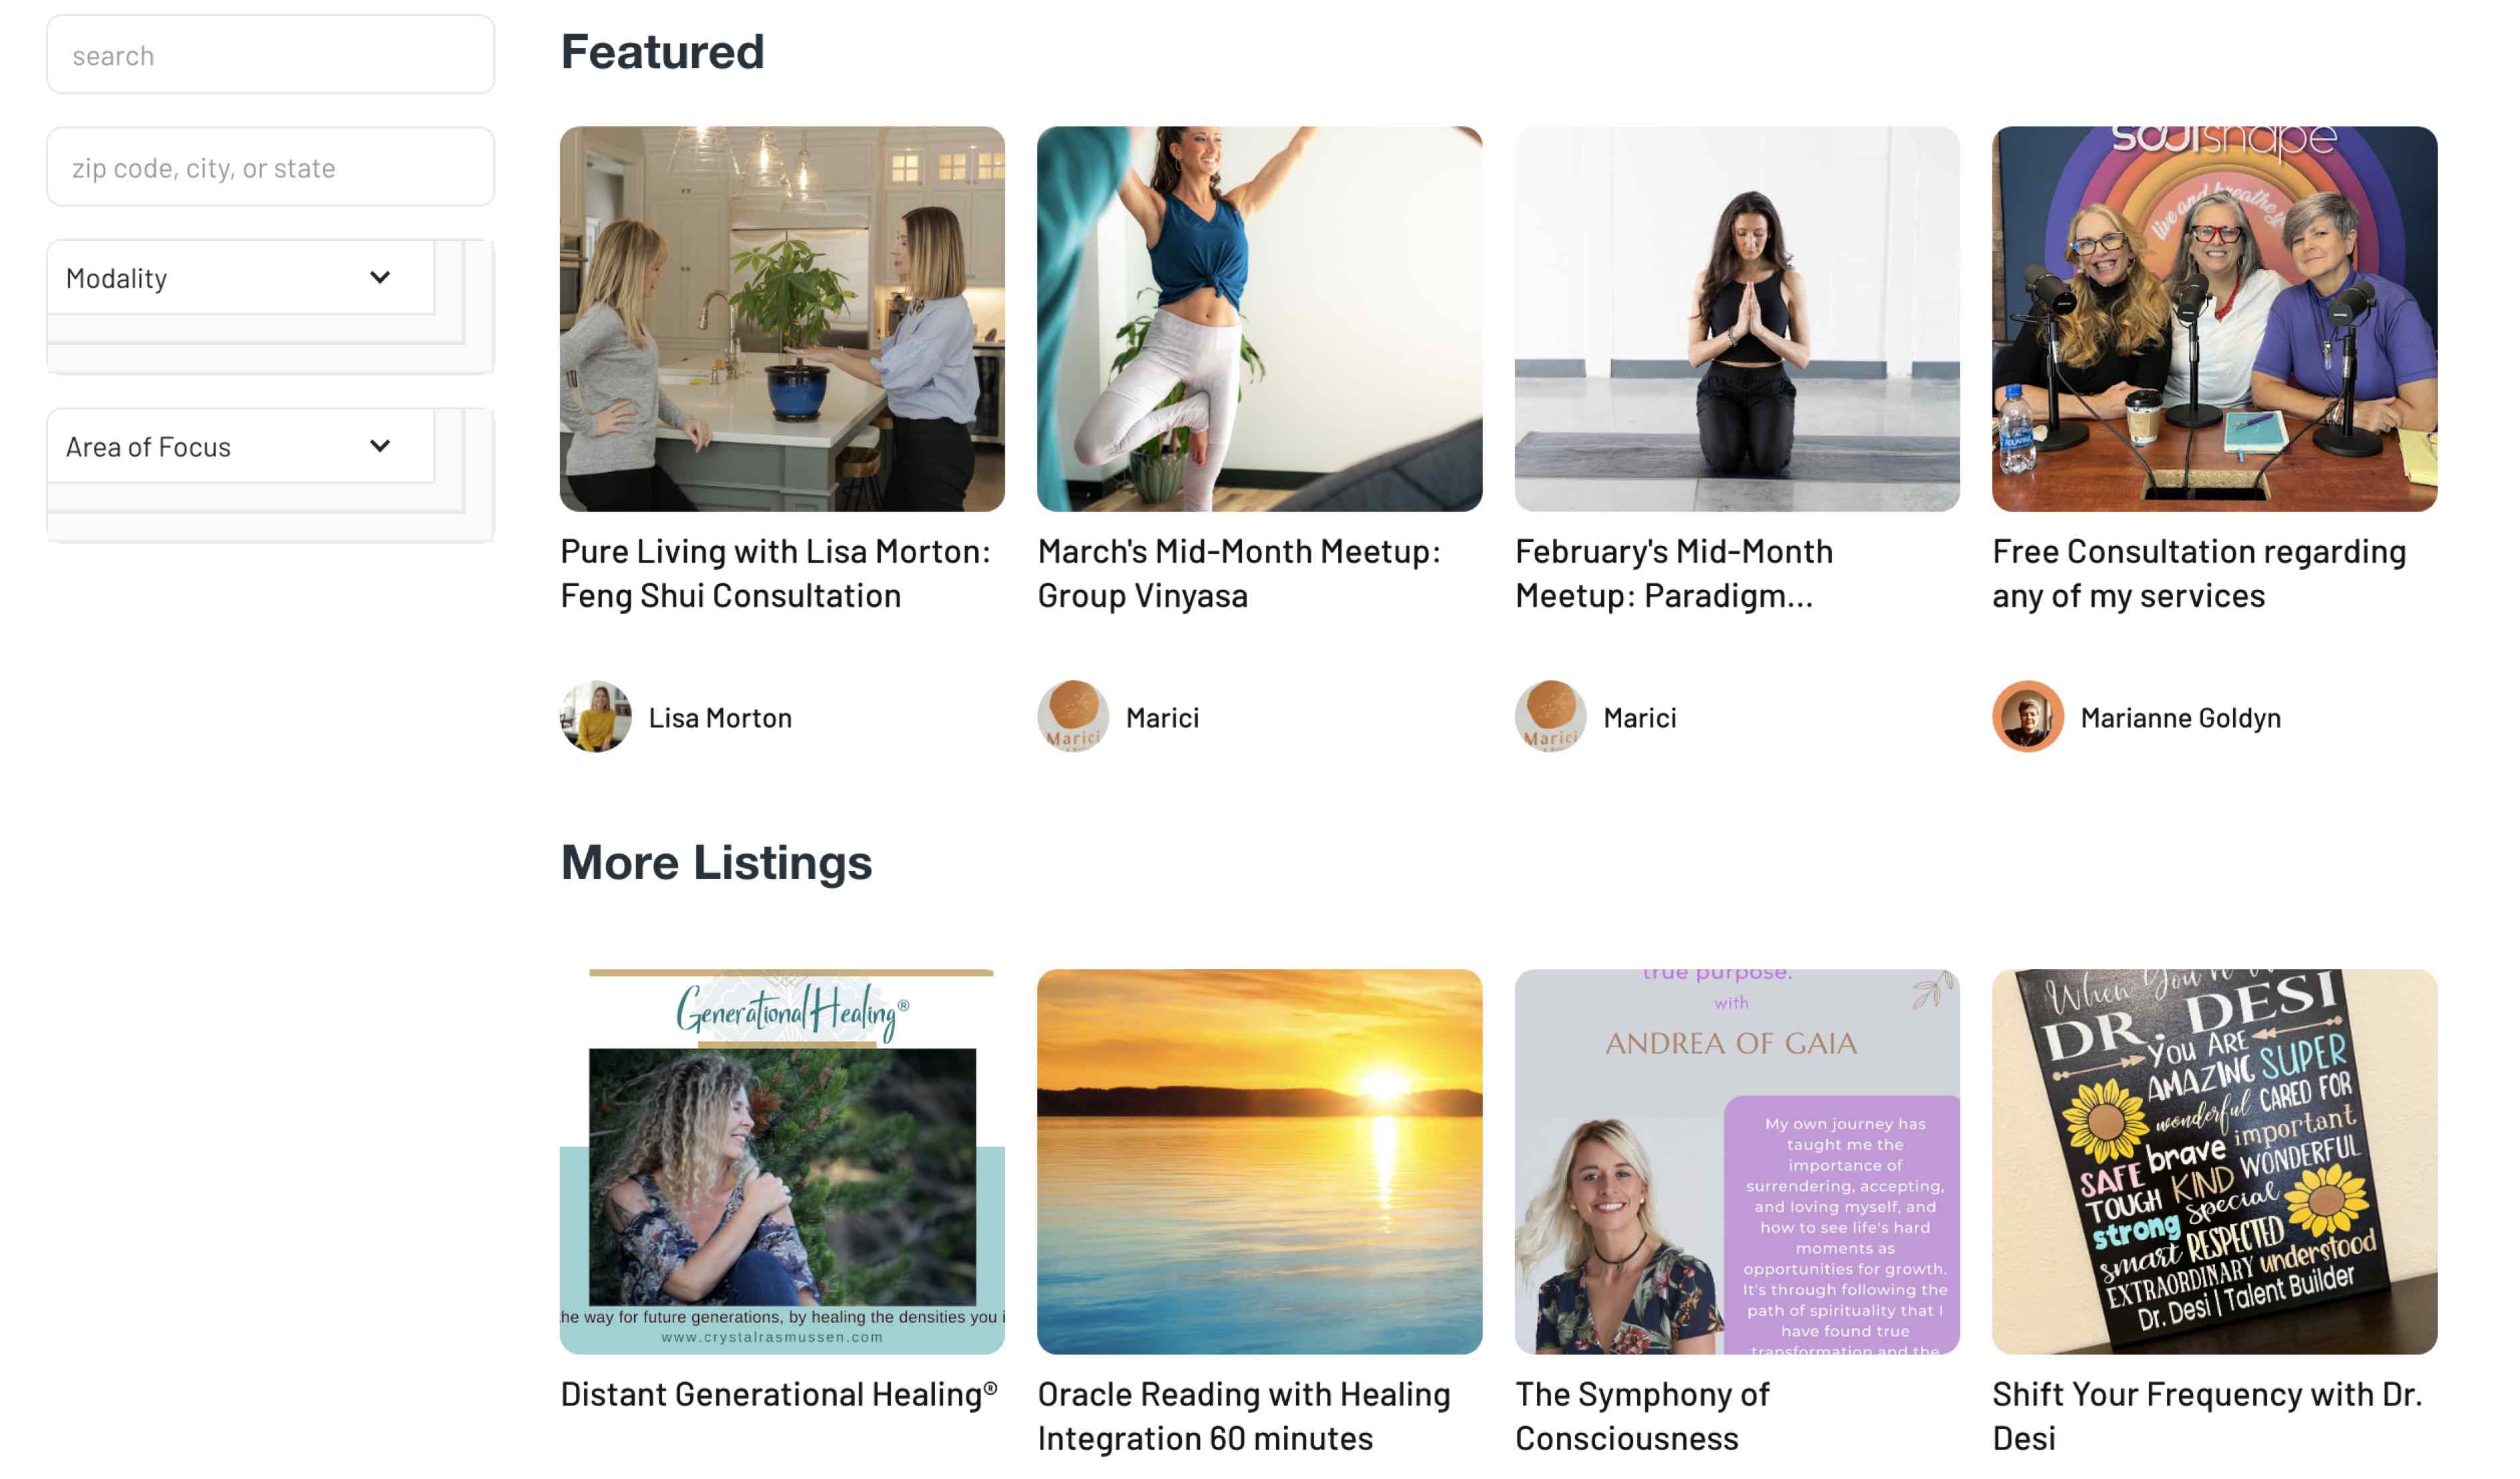Open Pure Living Feng Shui Consultation title

tap(775, 573)
